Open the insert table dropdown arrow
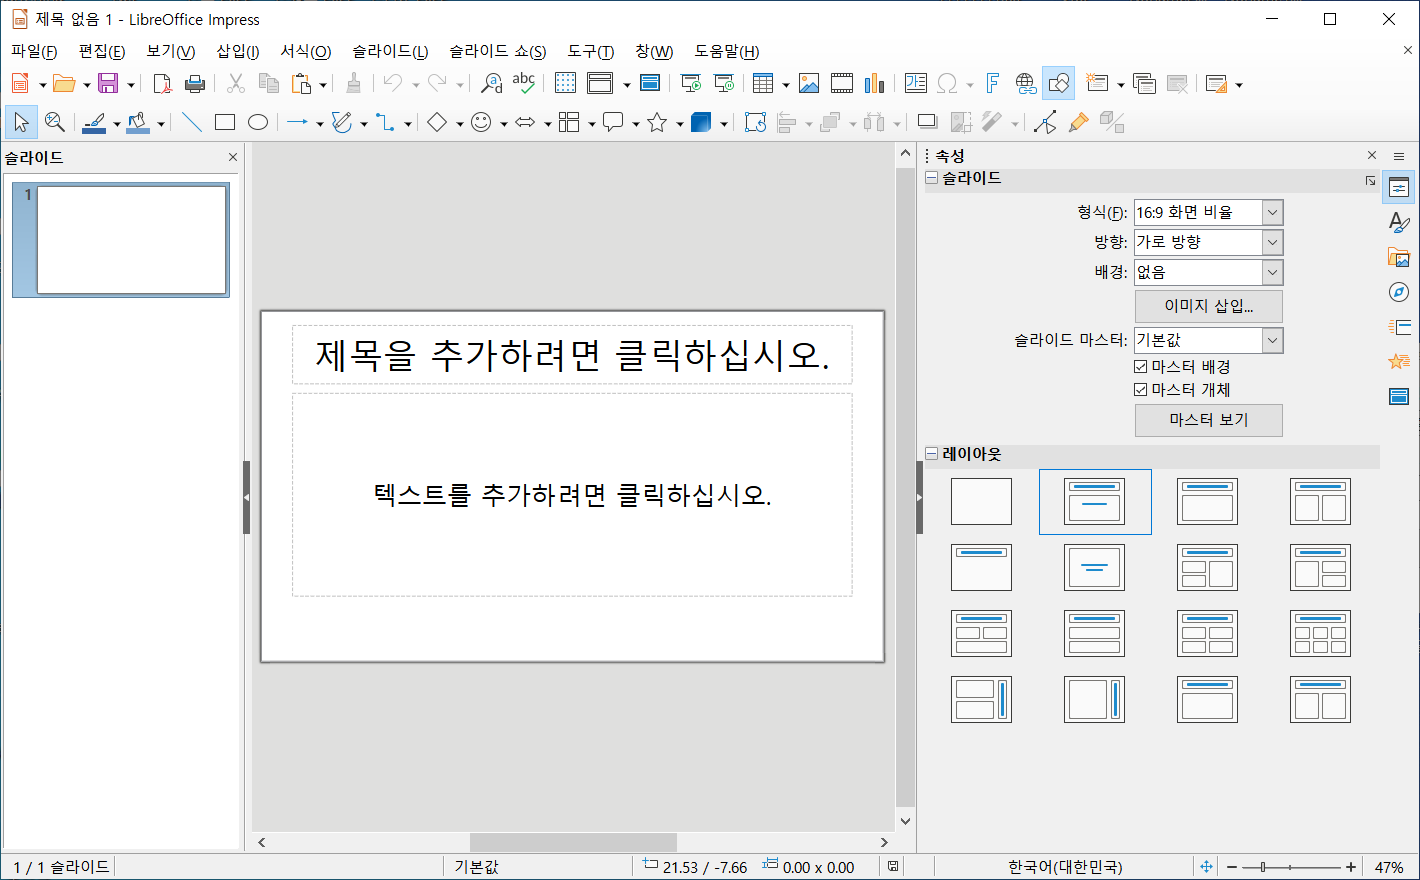Screen dimensions: 1420x880 (x=786, y=85)
